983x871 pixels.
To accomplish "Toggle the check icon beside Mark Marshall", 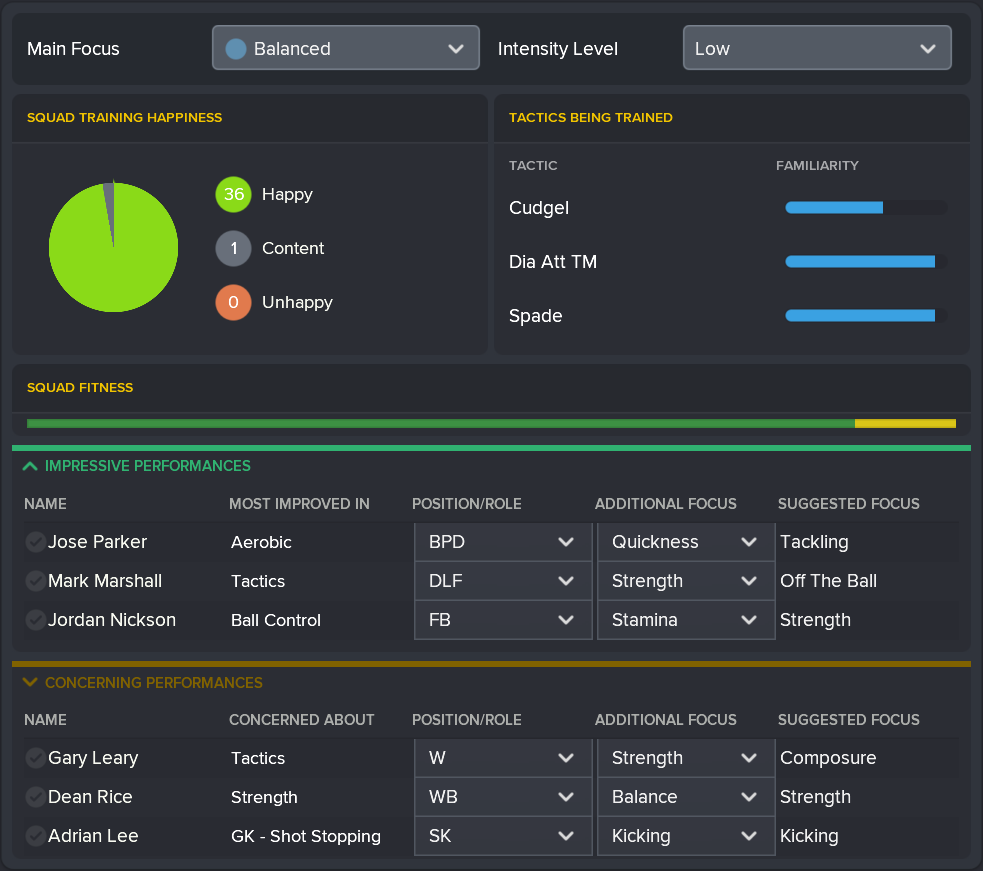I will 35,581.
